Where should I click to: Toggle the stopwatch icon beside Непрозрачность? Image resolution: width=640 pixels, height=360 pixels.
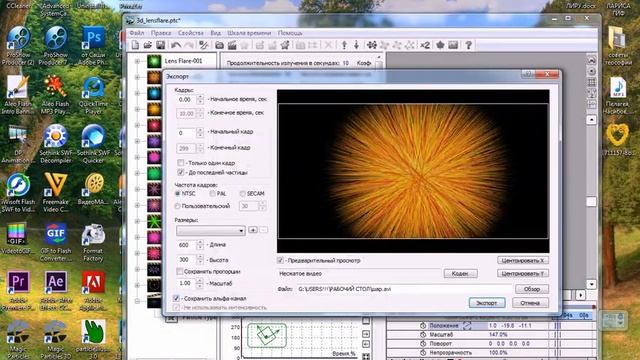click(x=423, y=353)
